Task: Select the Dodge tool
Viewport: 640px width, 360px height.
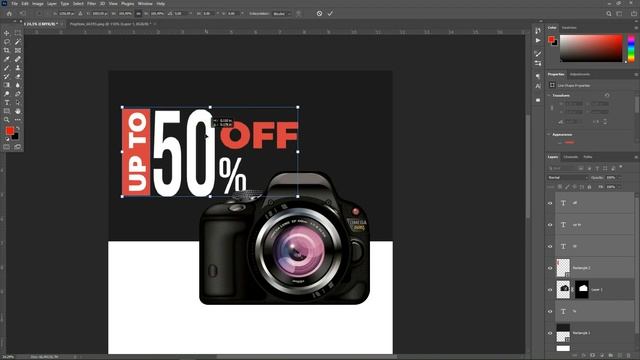Action: [x=7, y=94]
